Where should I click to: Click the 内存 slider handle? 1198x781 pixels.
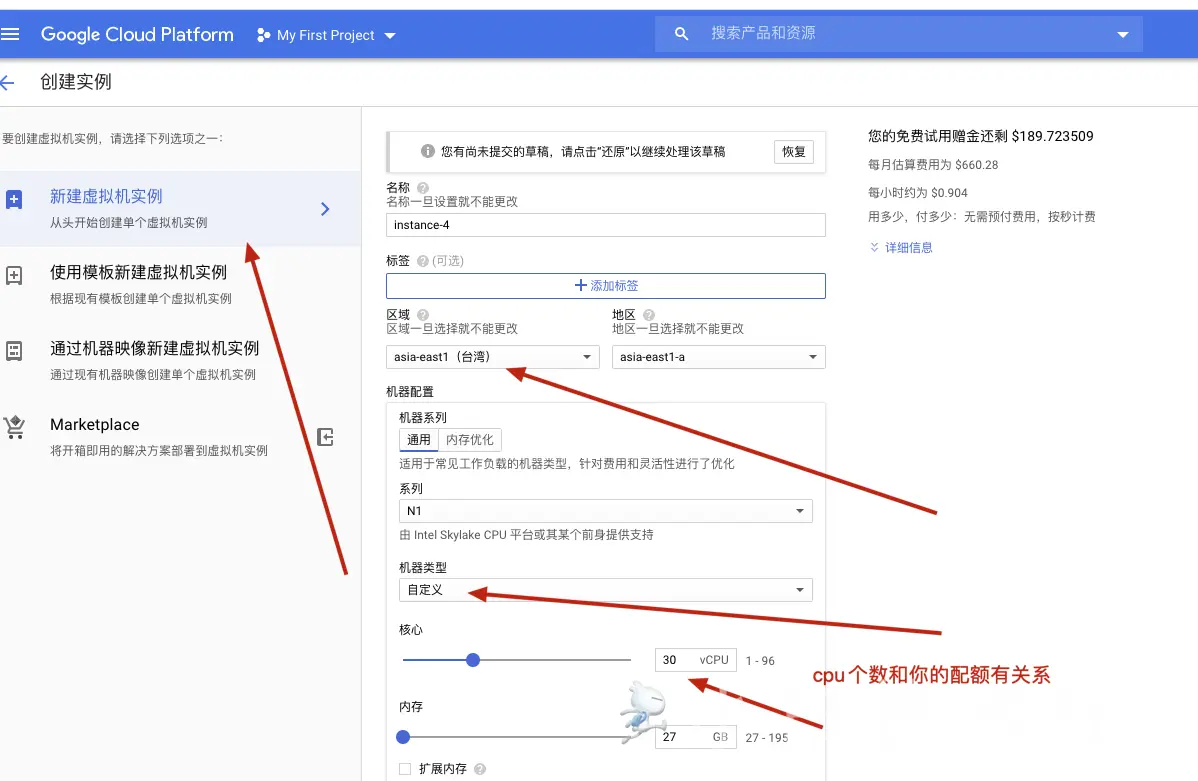point(403,737)
